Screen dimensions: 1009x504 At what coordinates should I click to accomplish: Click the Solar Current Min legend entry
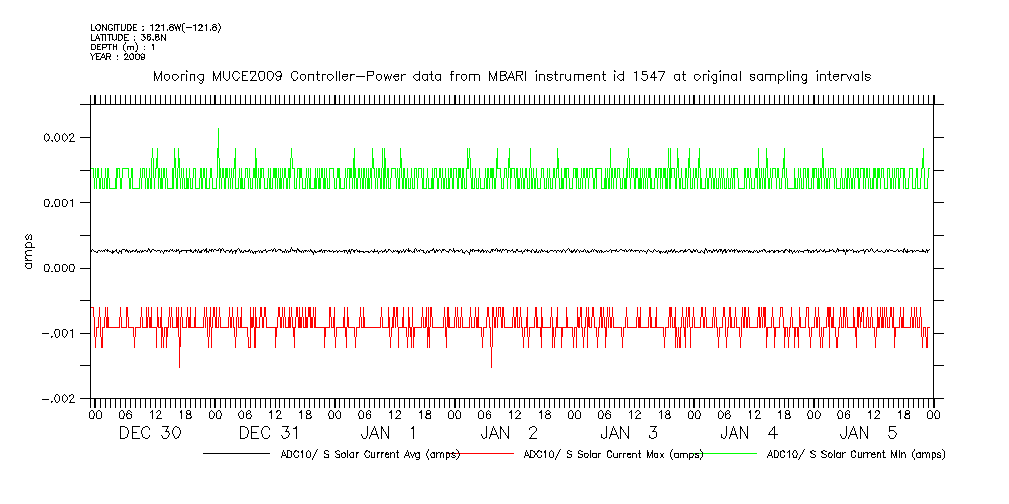click(x=855, y=455)
